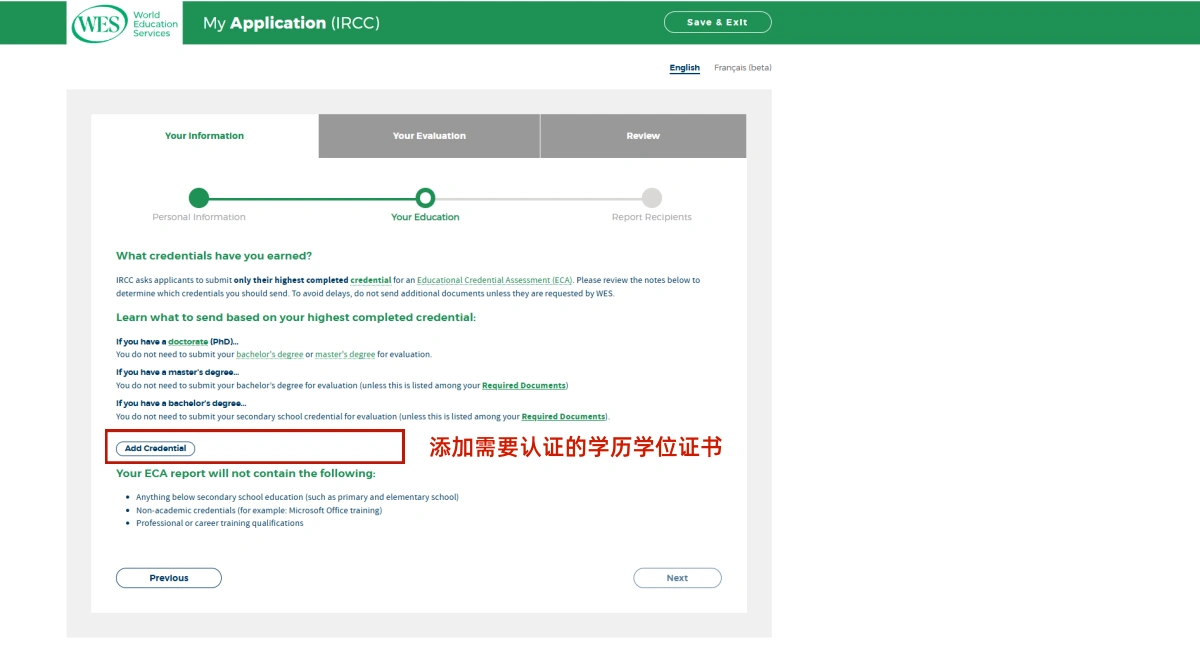Click the Your Education step label
The image size is (1200, 656).
pyautogui.click(x=425, y=217)
